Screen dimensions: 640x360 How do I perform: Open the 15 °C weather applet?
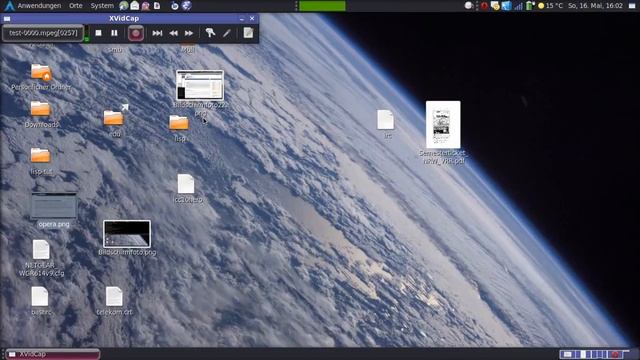pos(550,6)
